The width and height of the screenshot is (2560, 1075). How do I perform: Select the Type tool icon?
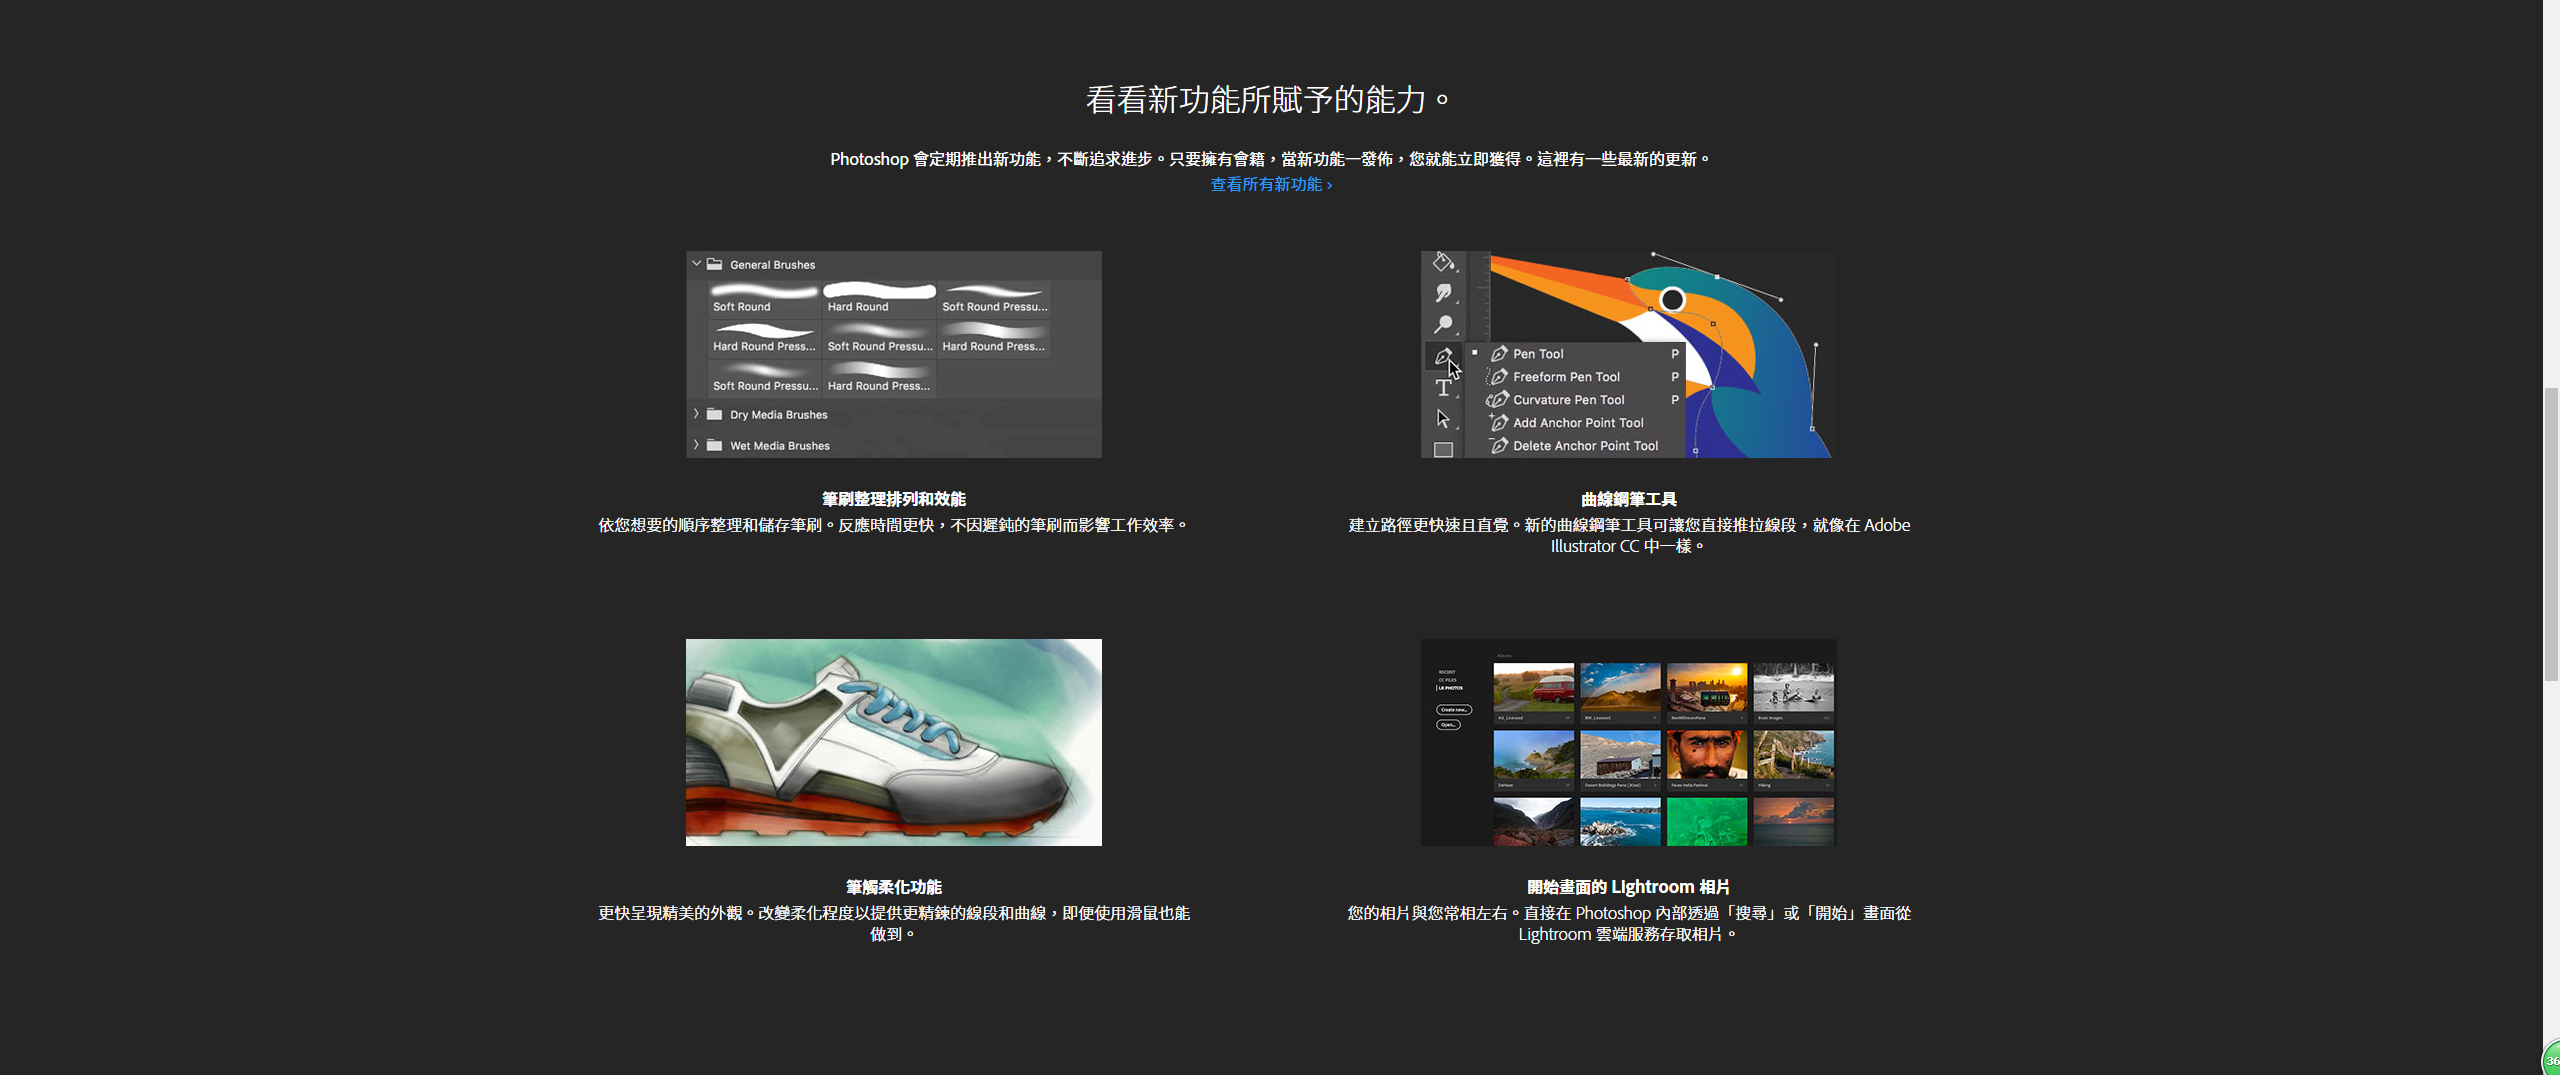coord(1443,388)
